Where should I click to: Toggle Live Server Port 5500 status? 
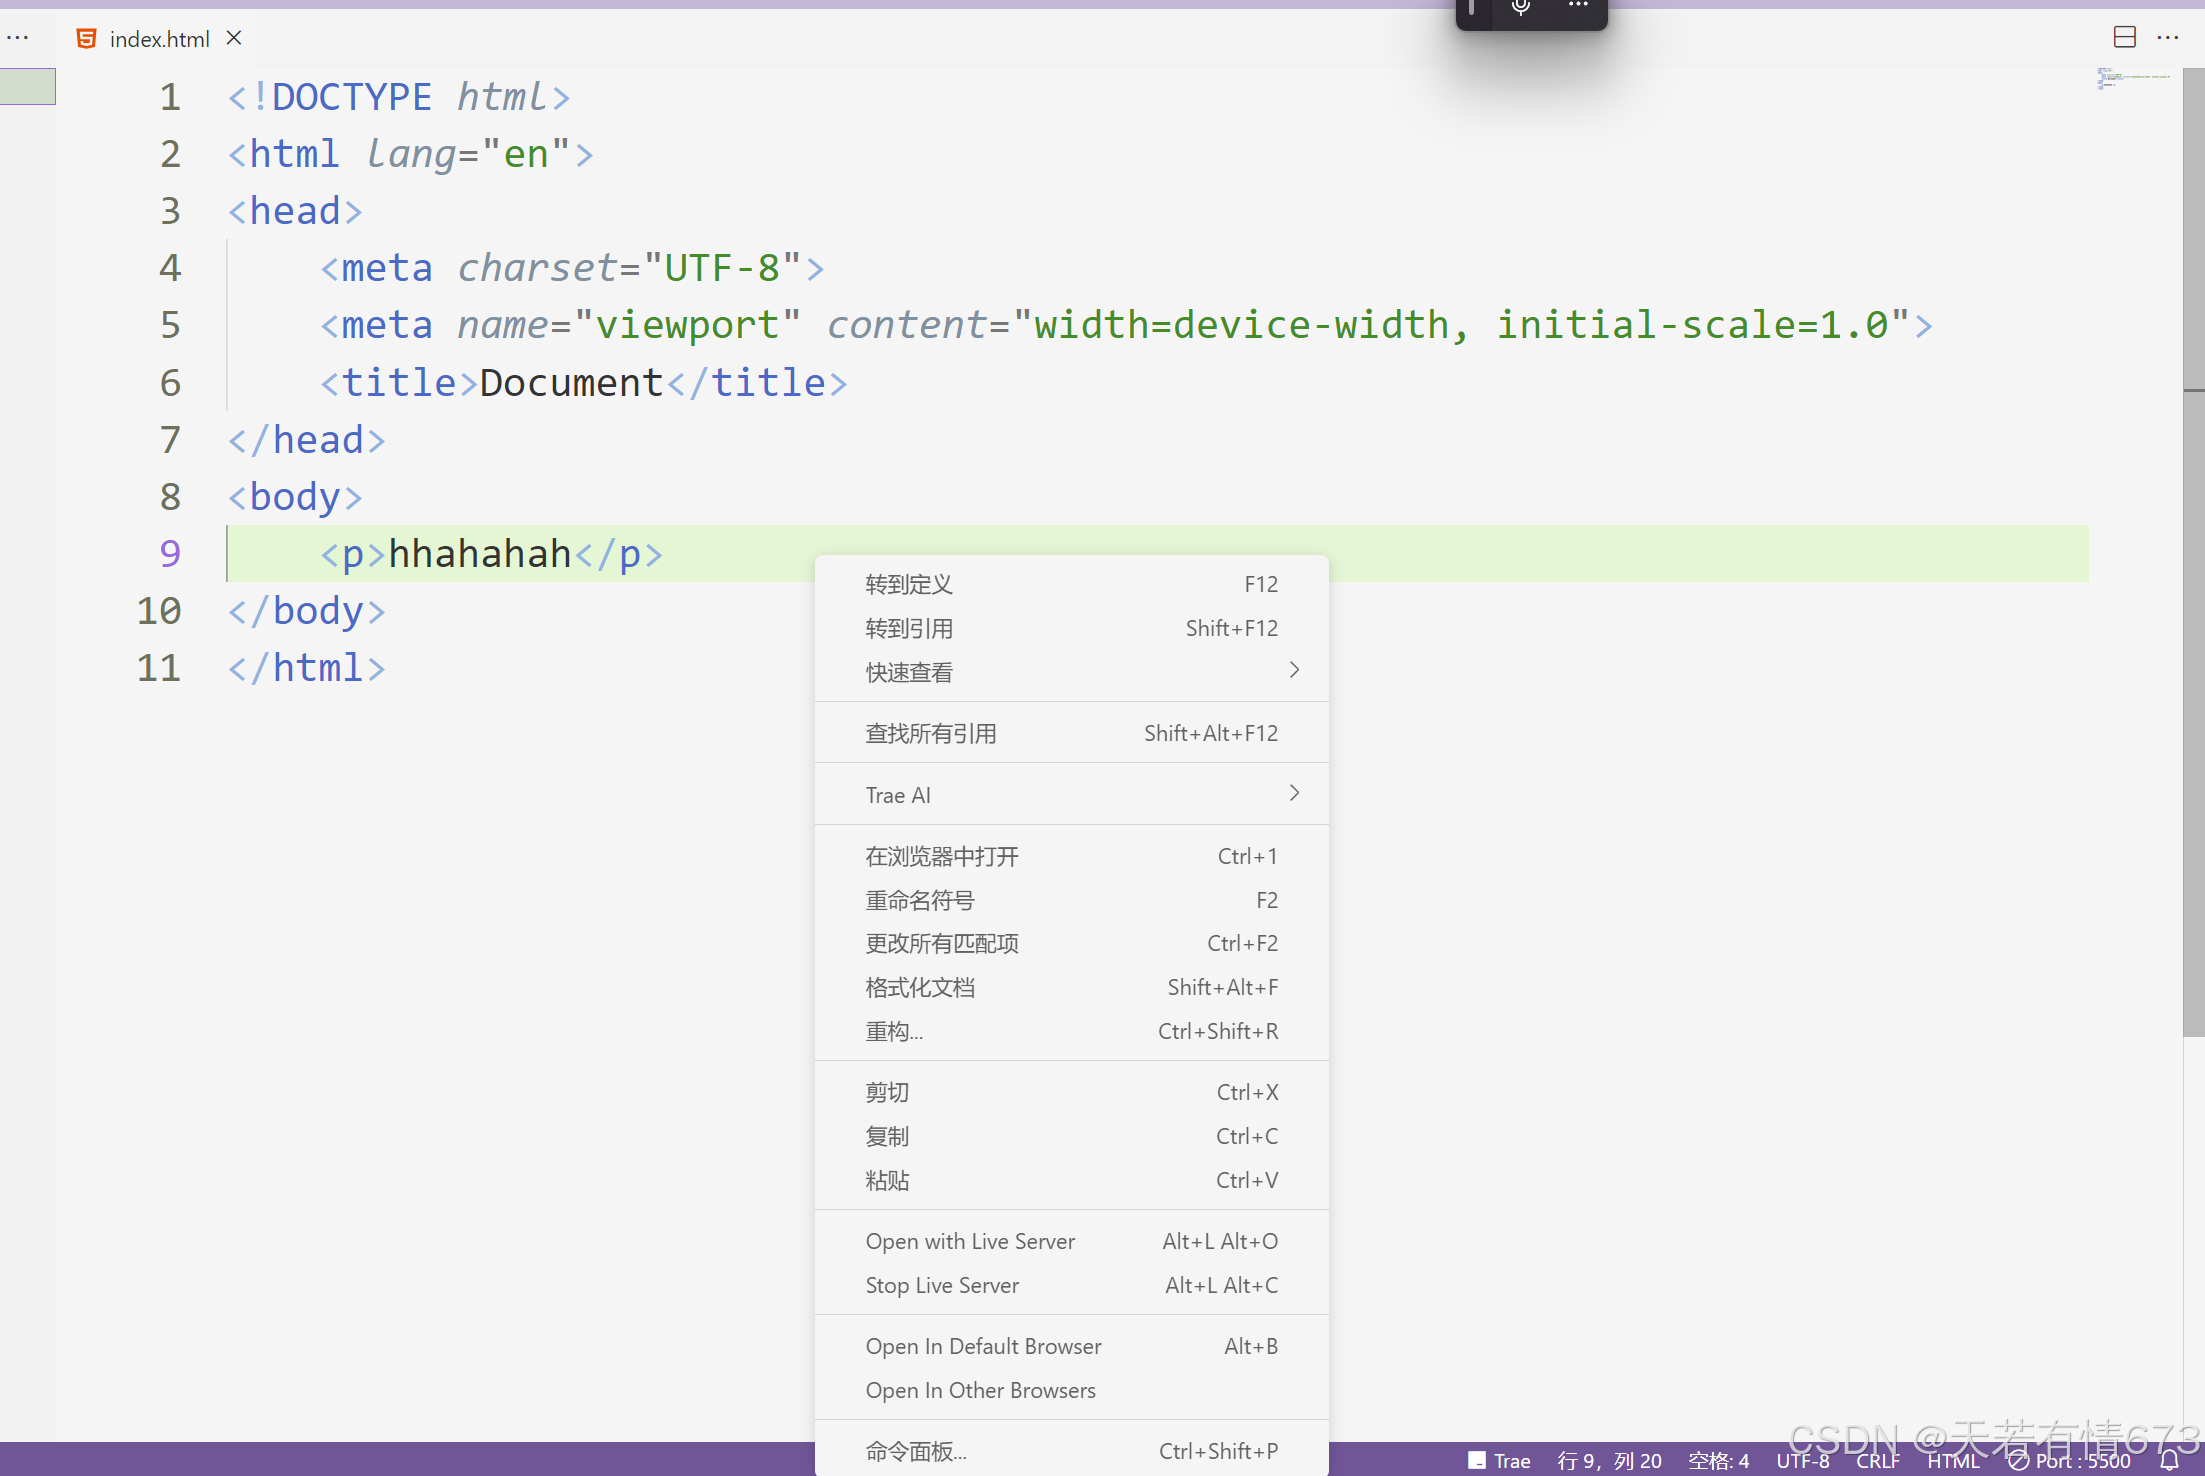2070,1461
